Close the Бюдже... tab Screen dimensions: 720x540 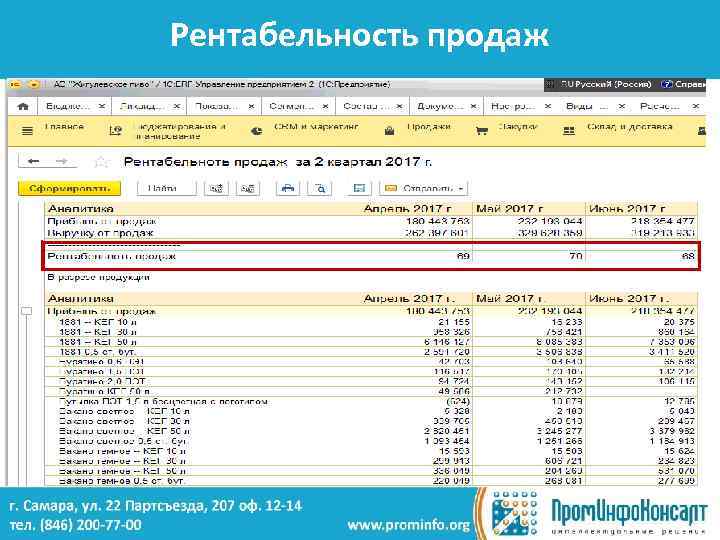(x=102, y=107)
